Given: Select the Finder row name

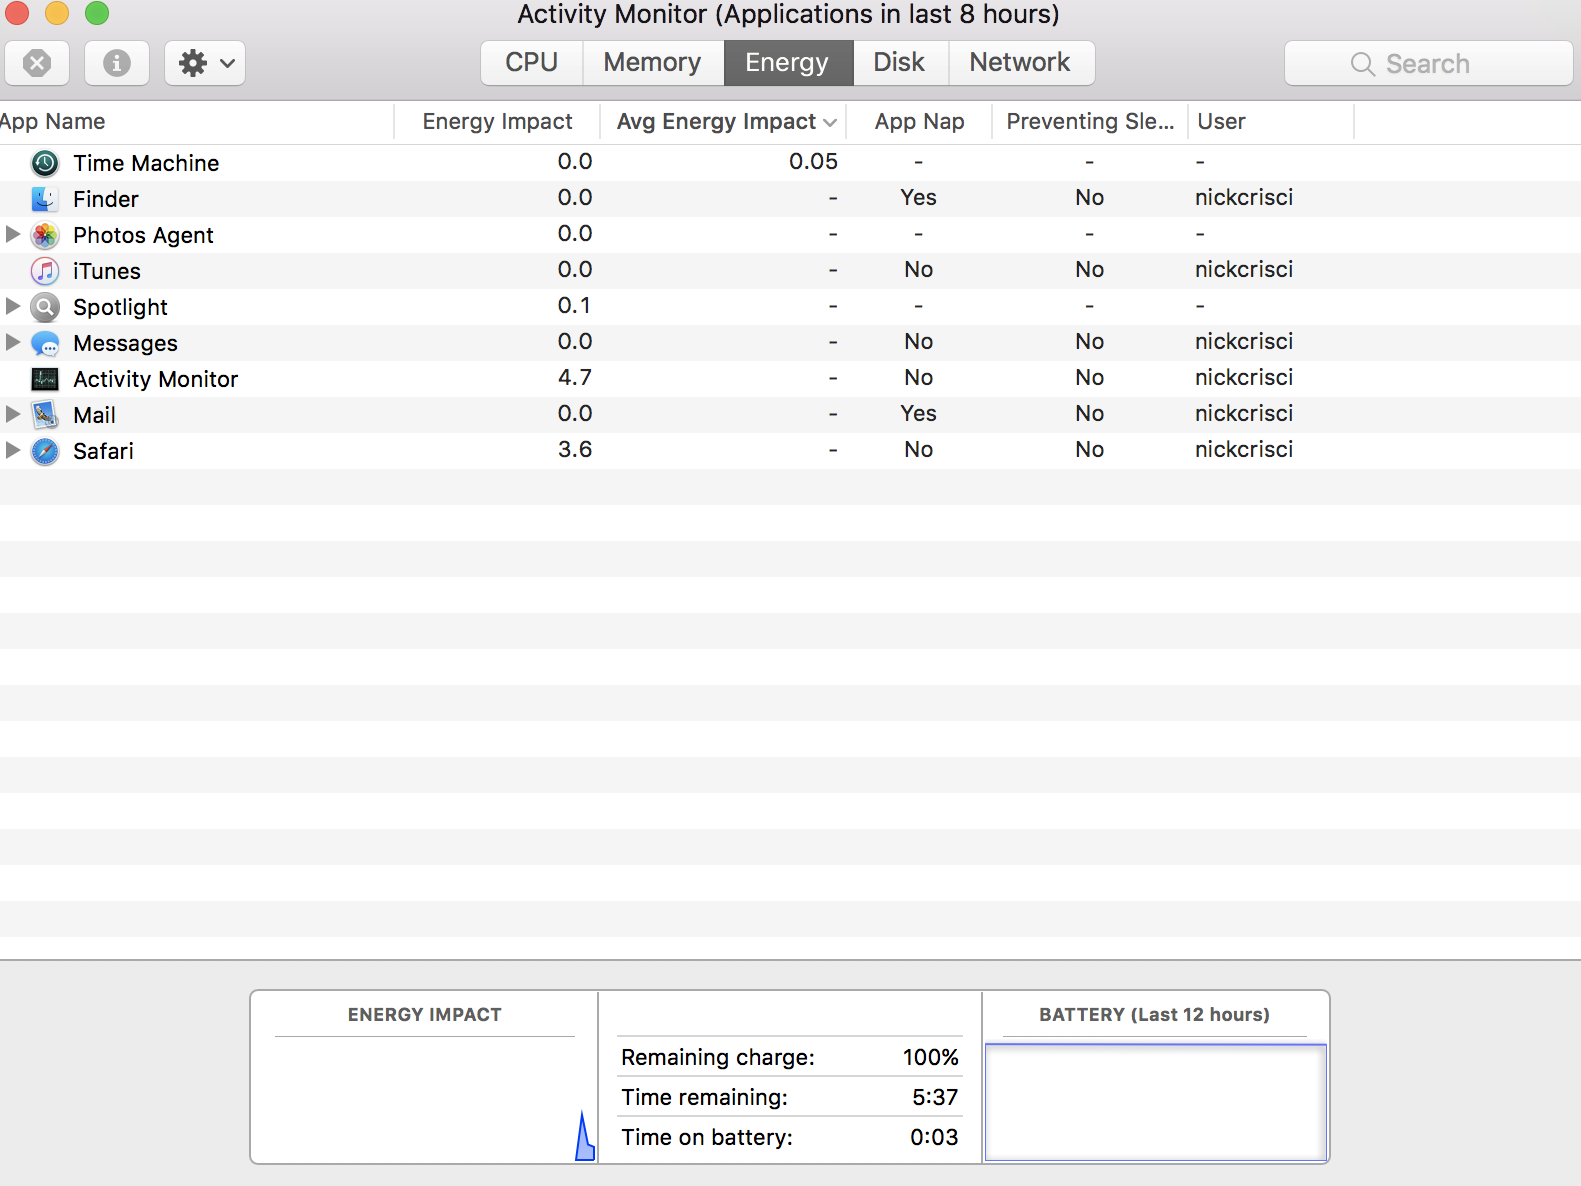Looking at the screenshot, I should [x=106, y=199].
